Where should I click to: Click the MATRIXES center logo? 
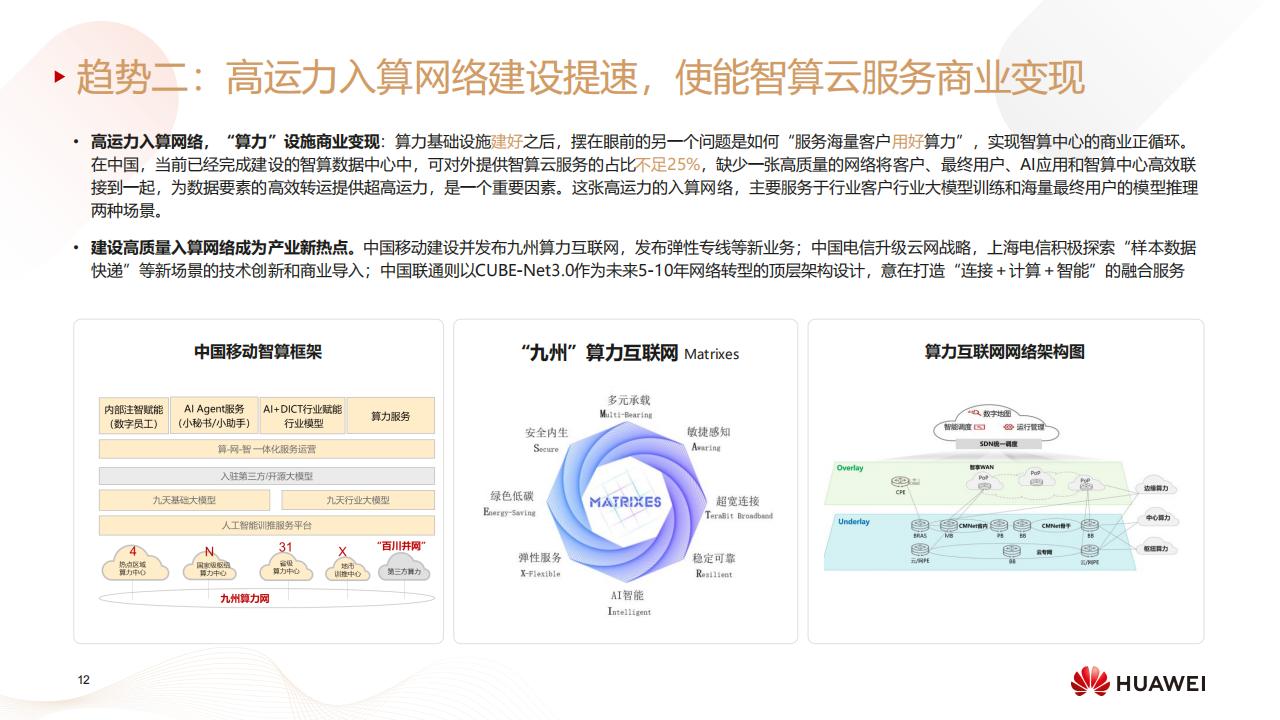[625, 501]
